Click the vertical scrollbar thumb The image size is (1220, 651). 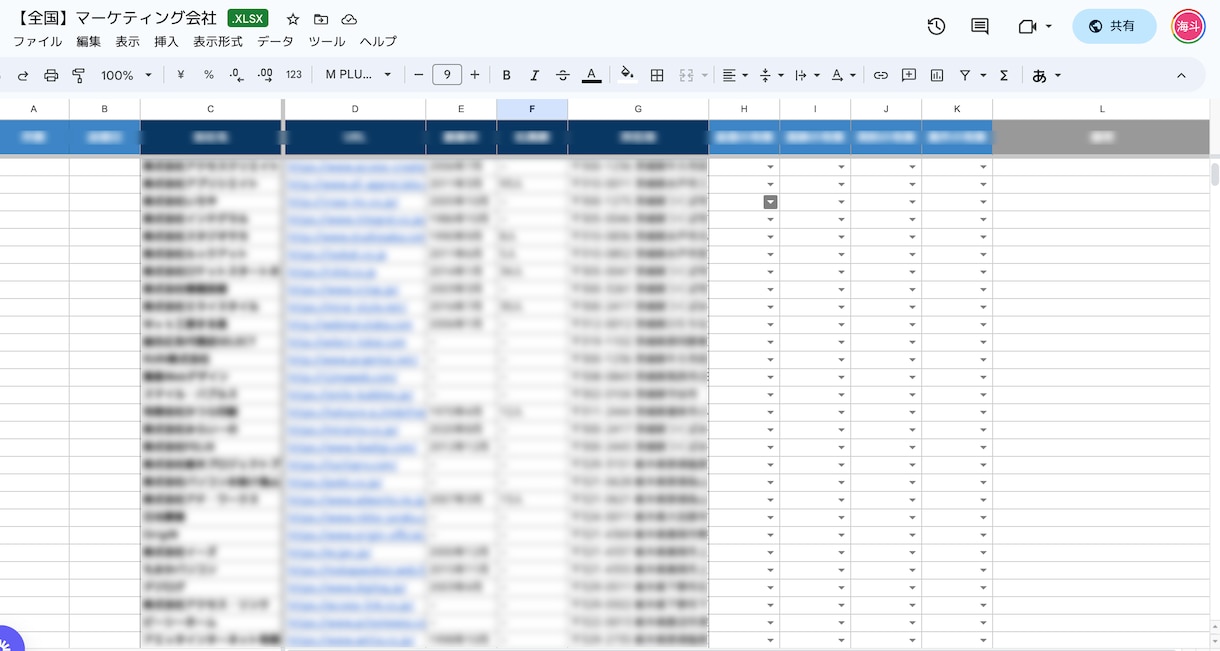point(1215,174)
